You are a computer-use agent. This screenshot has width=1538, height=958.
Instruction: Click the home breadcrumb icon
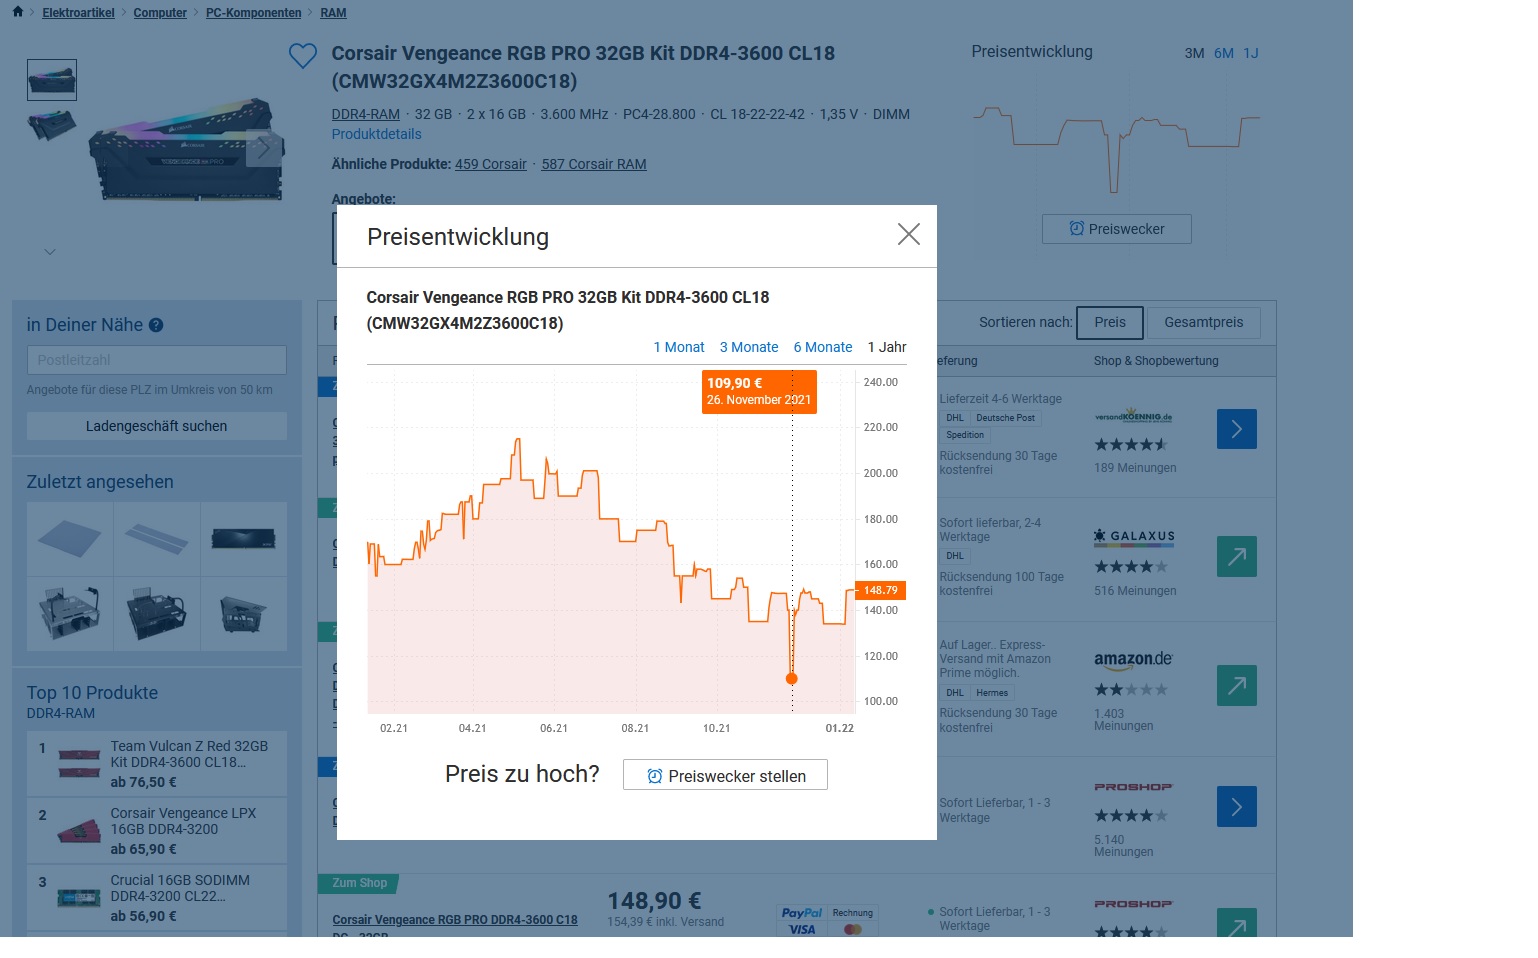pyautogui.click(x=17, y=12)
